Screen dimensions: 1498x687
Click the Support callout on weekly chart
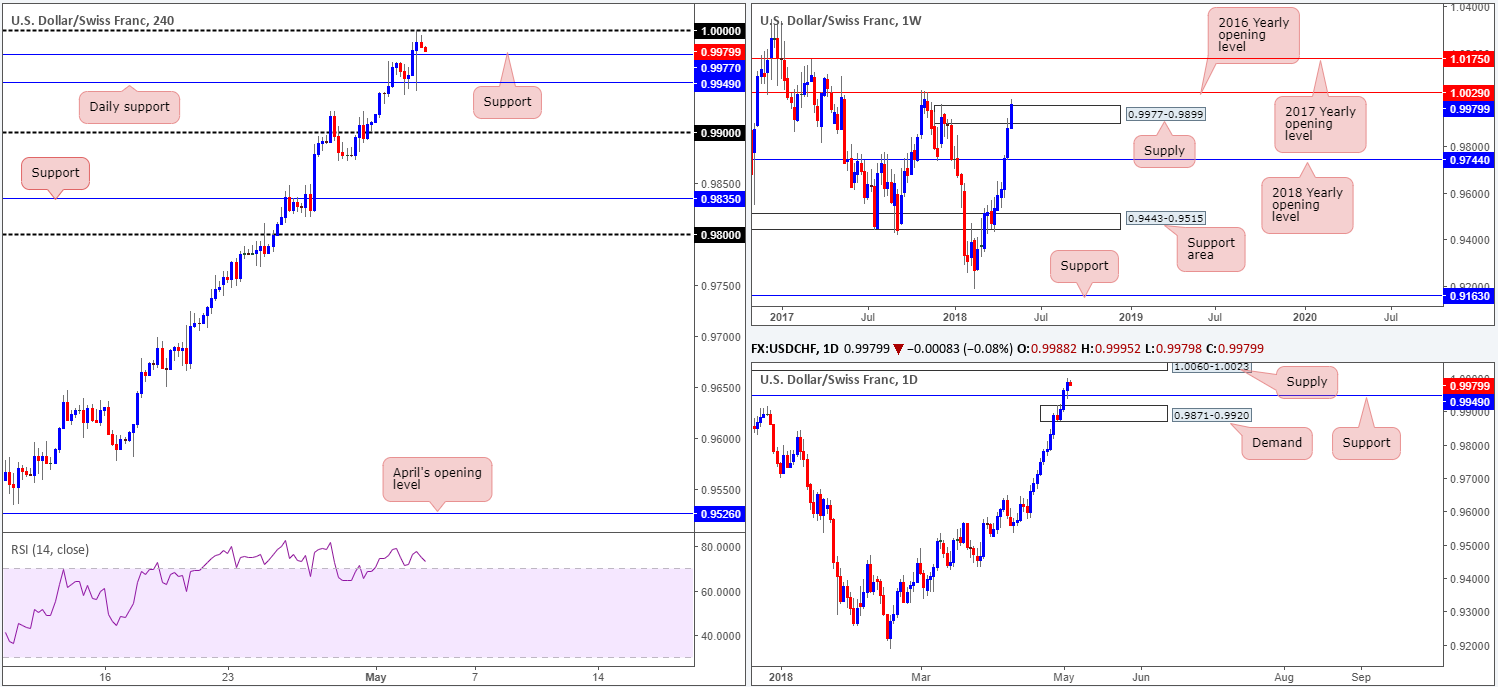click(x=1085, y=266)
